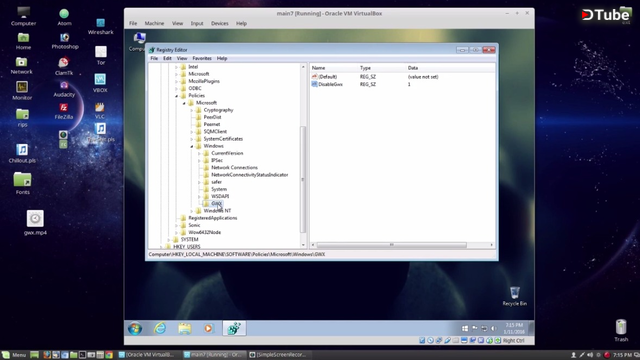The height and width of the screenshot is (360, 640).
Task: Collapse the Policies registry key
Action: point(177,96)
